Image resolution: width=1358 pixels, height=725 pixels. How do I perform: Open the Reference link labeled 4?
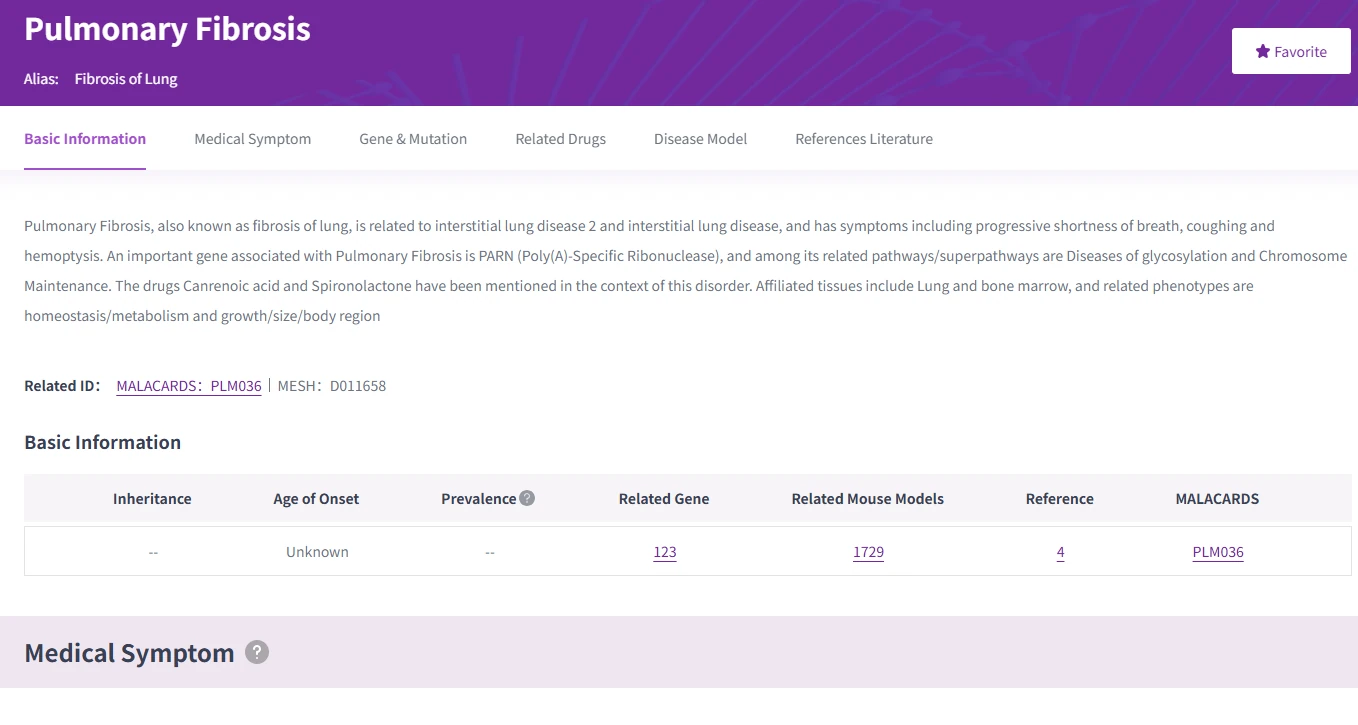1060,551
